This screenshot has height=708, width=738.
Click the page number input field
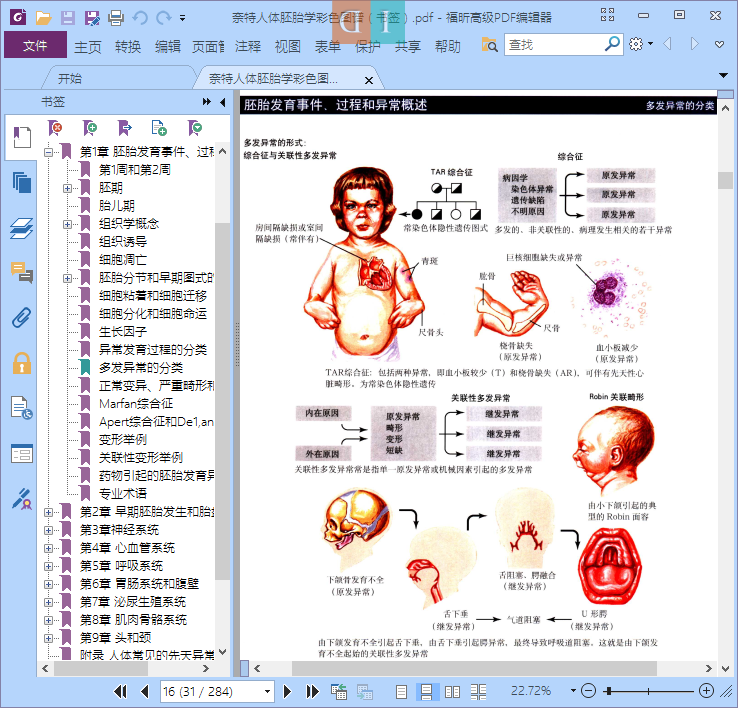pos(211,691)
